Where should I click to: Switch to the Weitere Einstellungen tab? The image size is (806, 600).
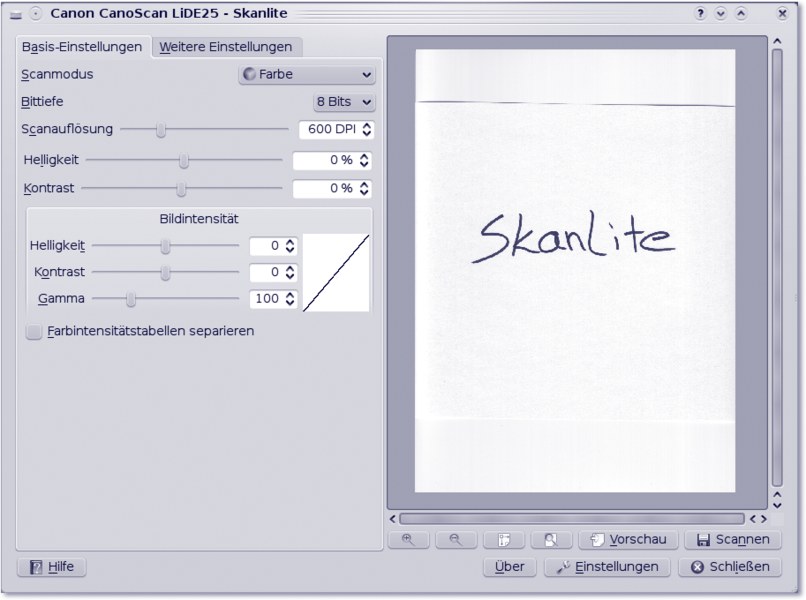tap(226, 47)
